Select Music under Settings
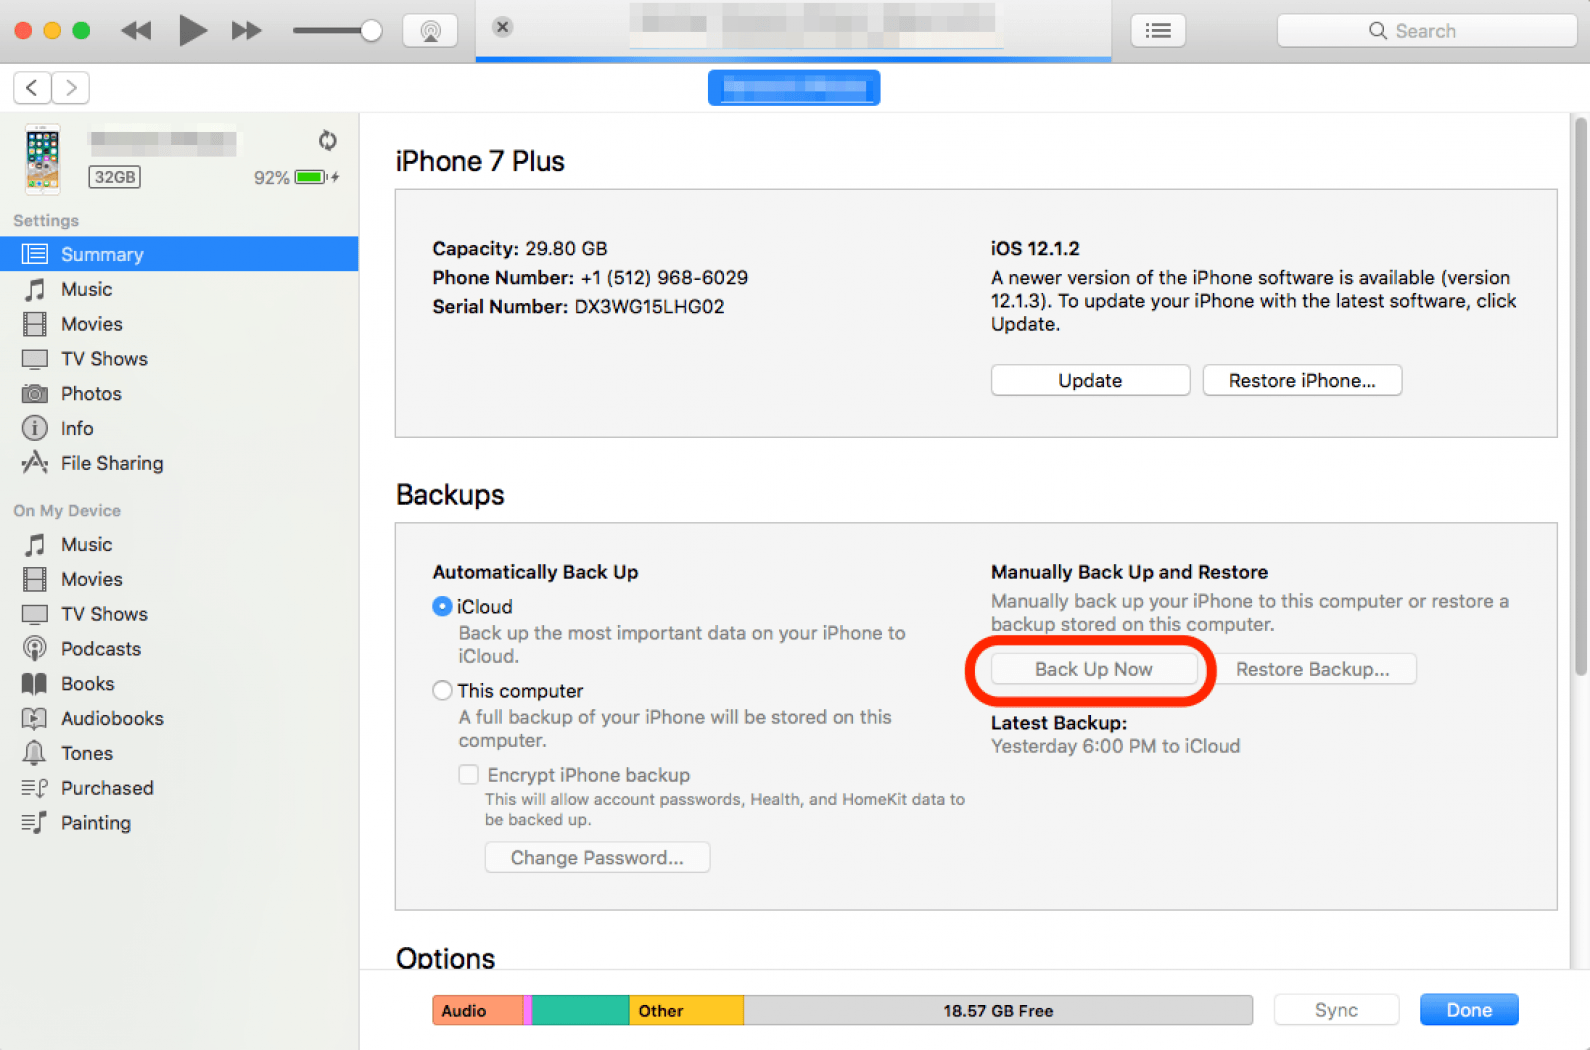The height and width of the screenshot is (1050, 1590). (179, 289)
